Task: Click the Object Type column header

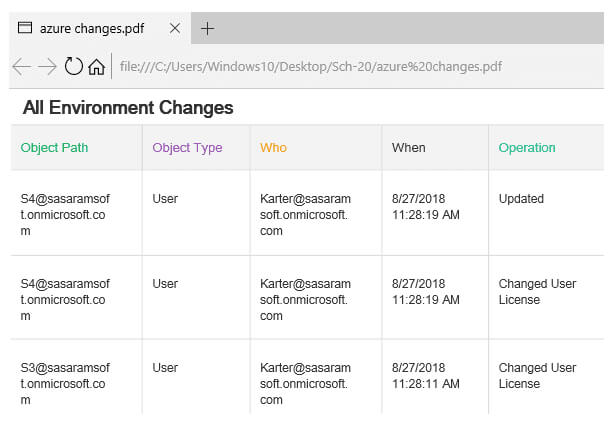Action: tap(187, 148)
